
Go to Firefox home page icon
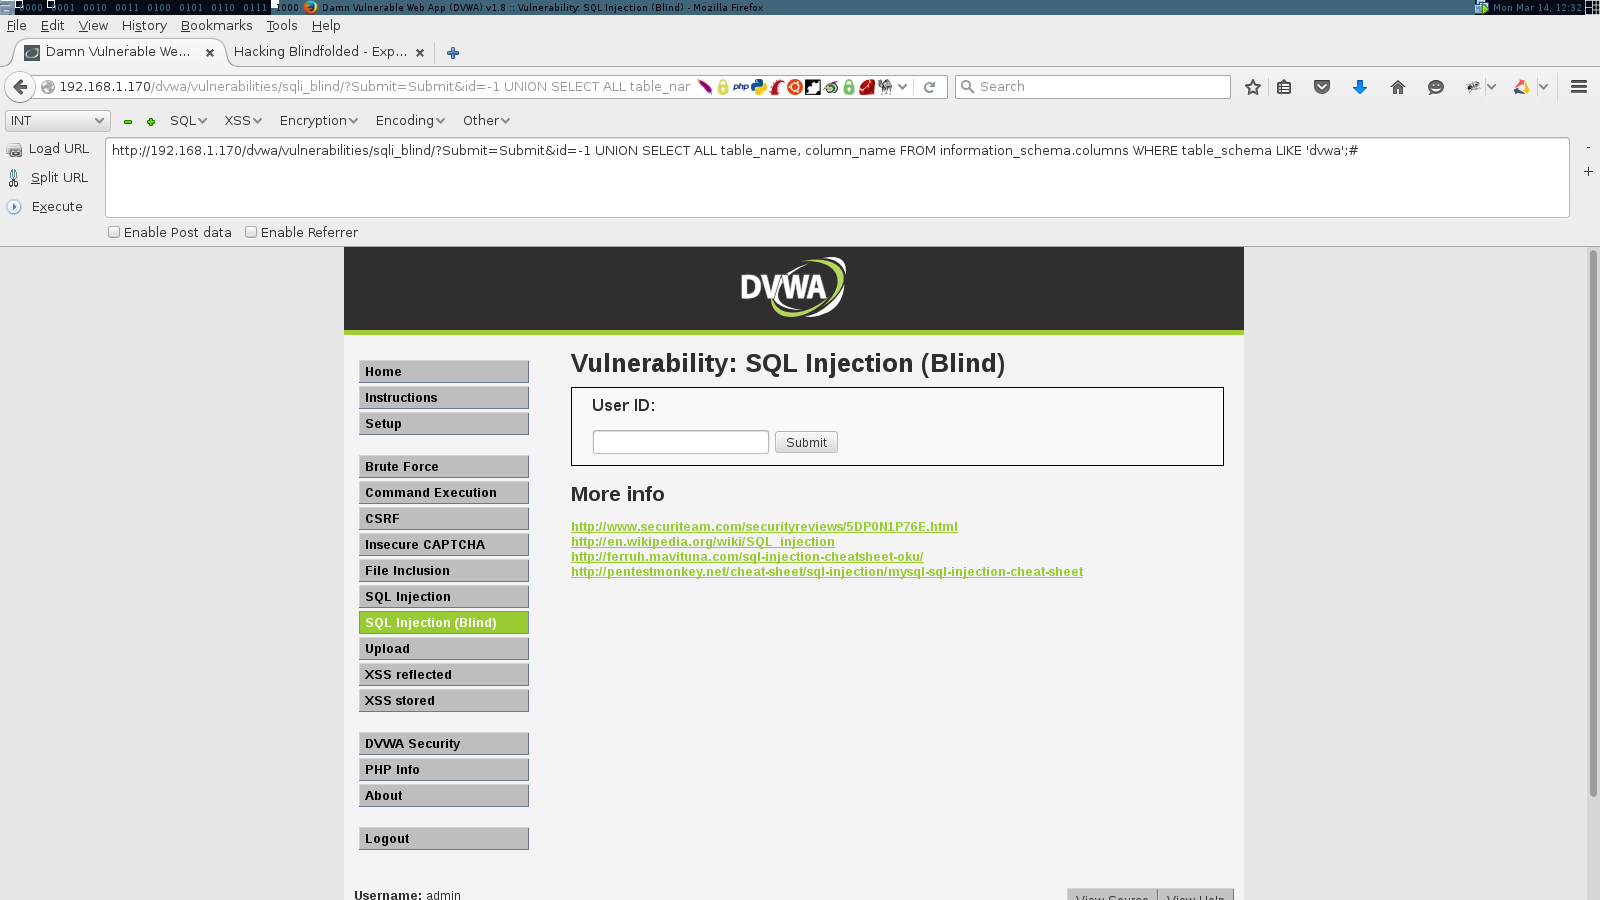click(x=1398, y=87)
